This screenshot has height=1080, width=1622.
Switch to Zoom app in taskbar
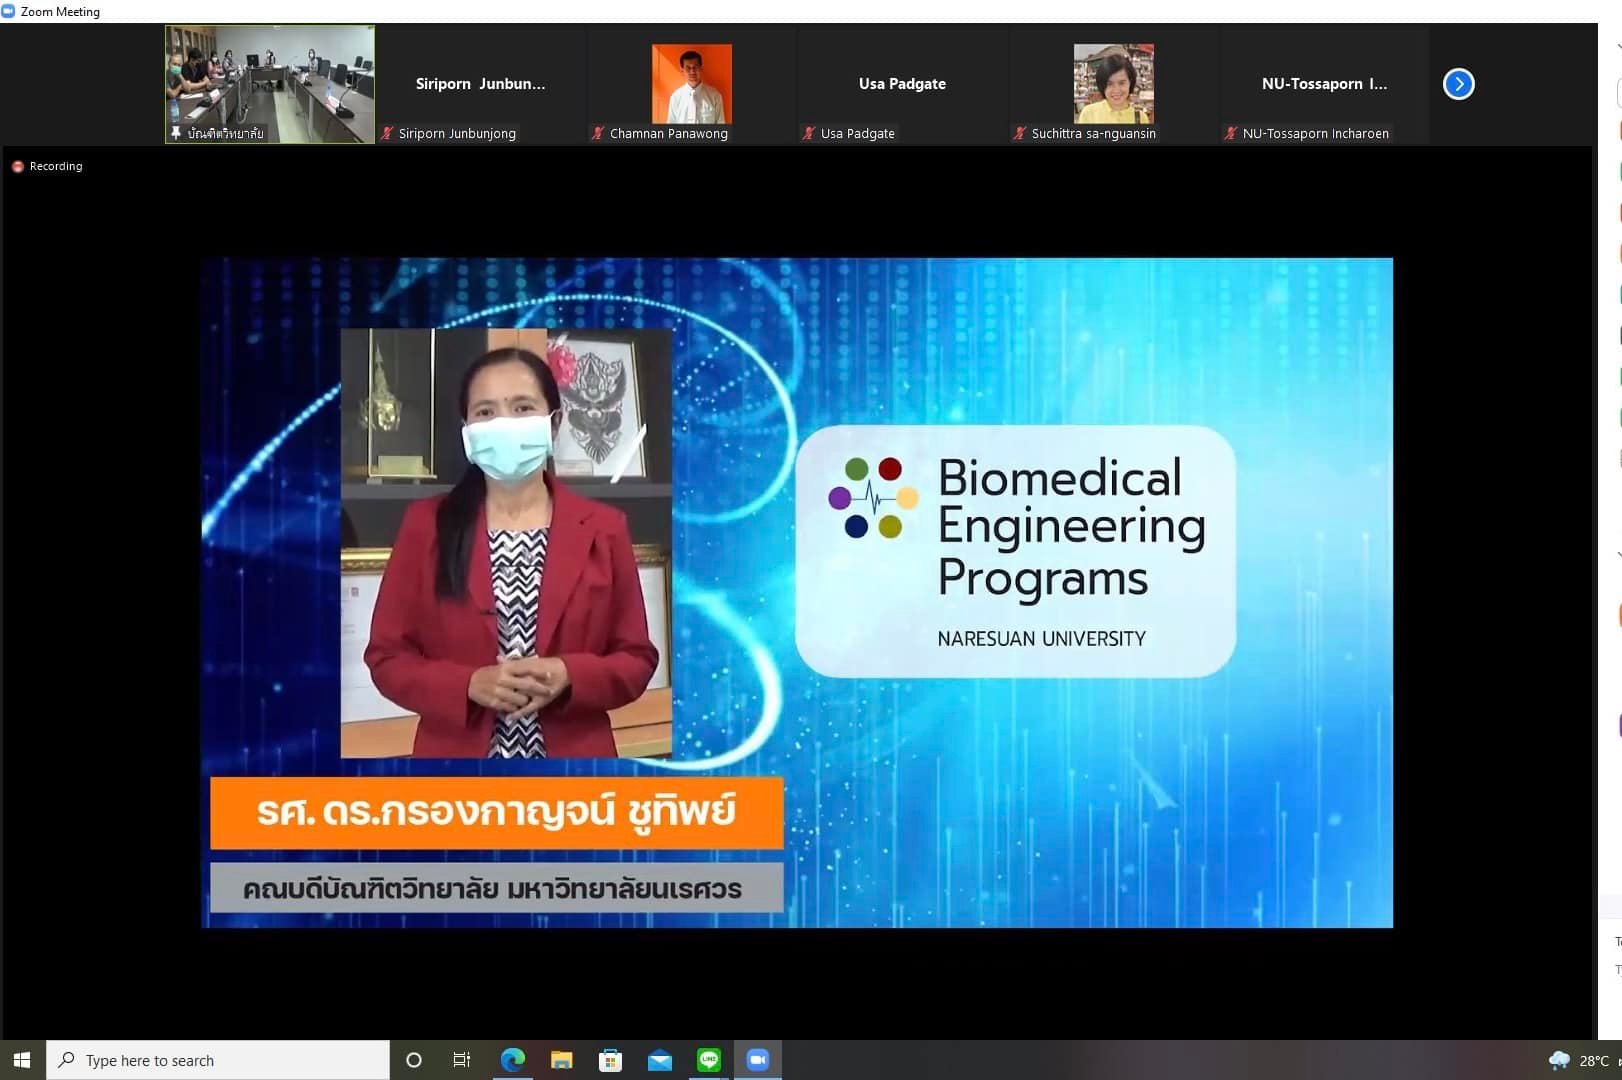click(758, 1060)
